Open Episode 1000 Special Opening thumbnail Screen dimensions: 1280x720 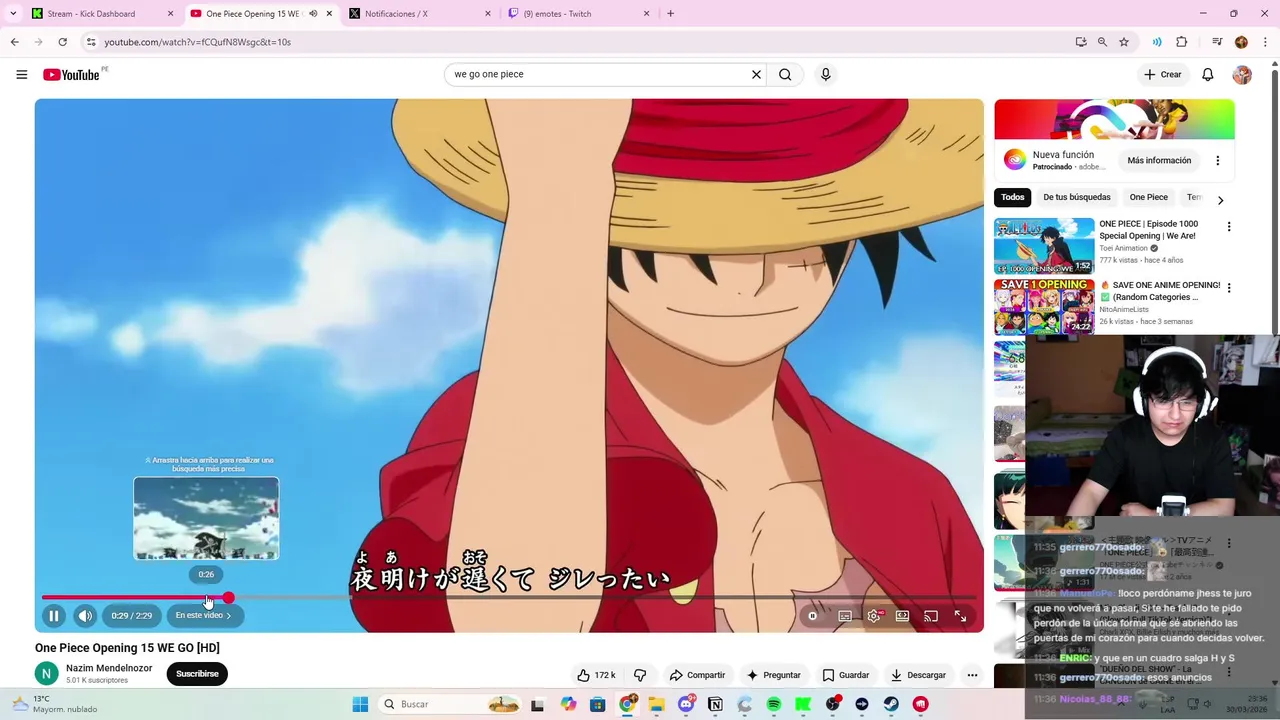[x=1044, y=246]
